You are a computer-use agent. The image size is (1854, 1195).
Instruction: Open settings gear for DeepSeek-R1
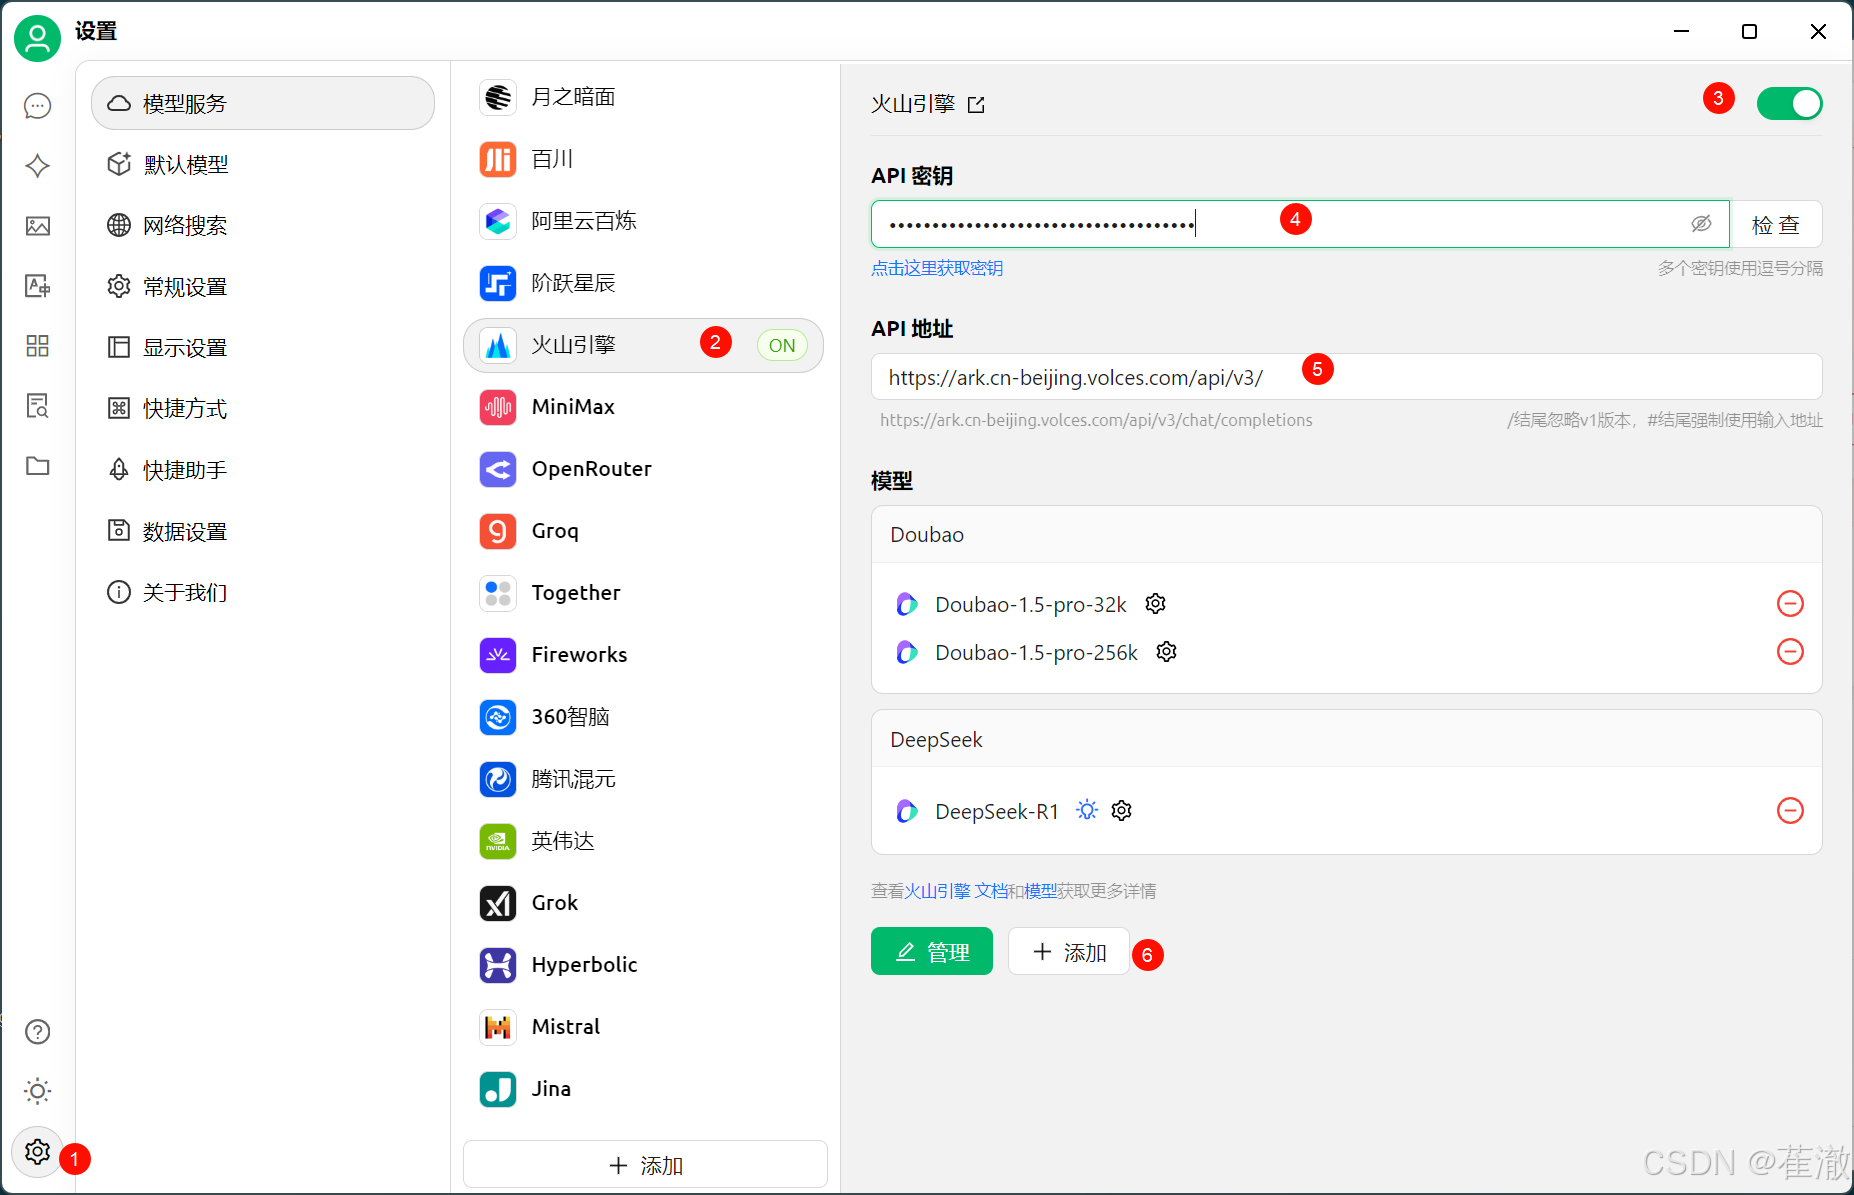[x=1122, y=811]
